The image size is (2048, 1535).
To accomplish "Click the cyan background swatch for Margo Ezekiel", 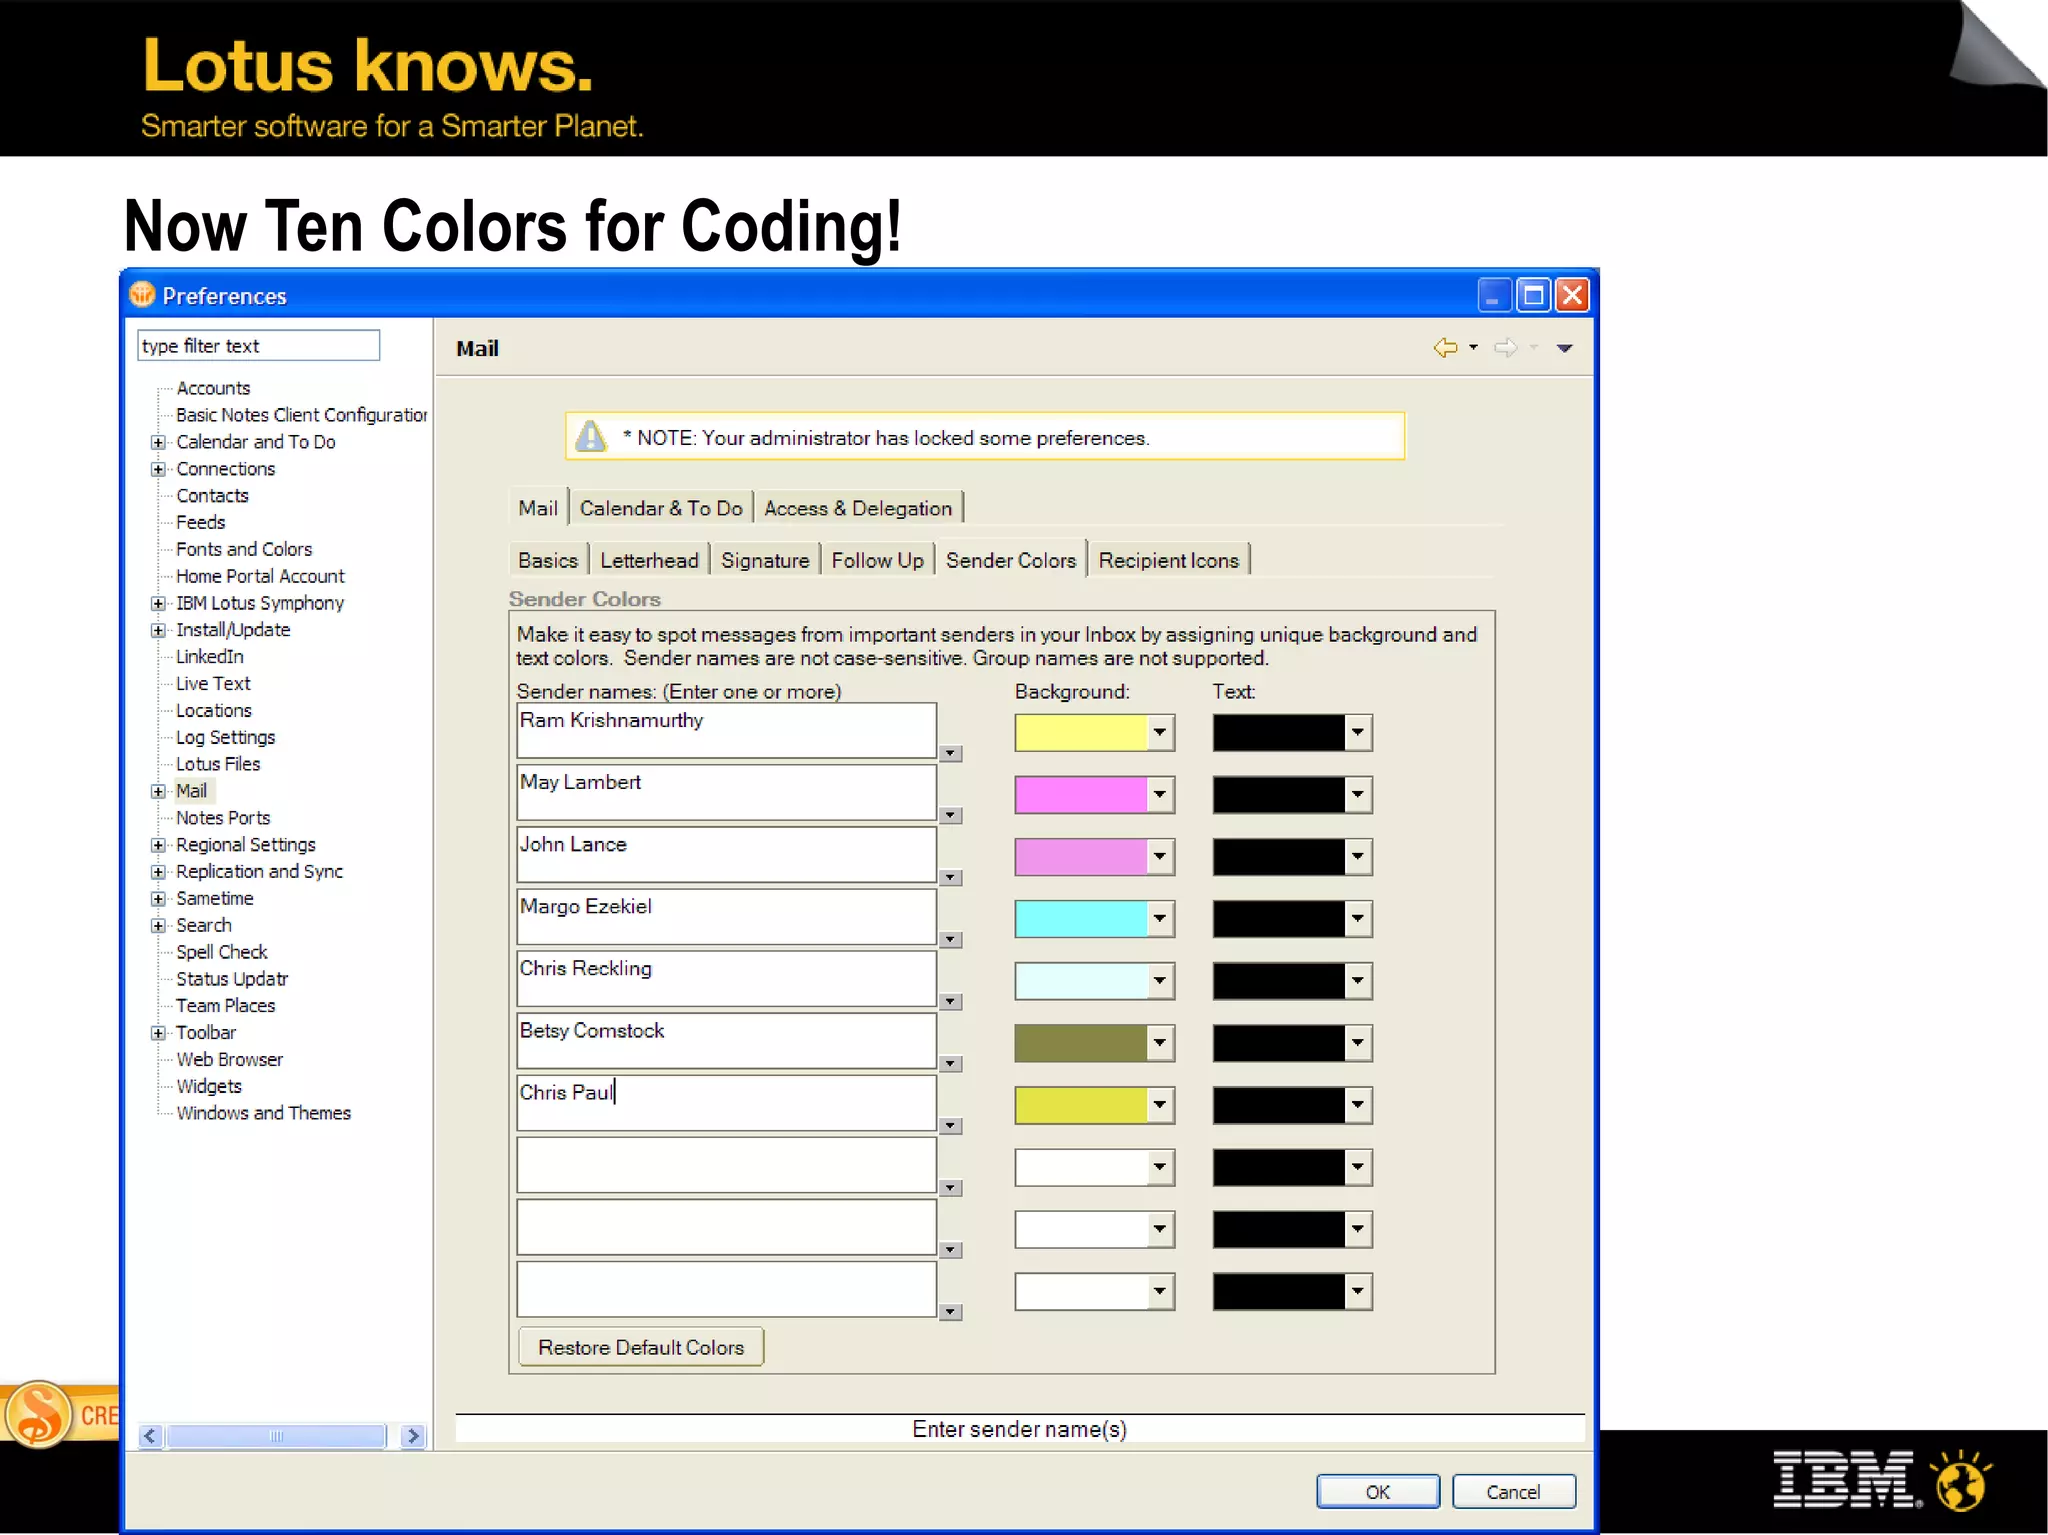I will point(1081,919).
